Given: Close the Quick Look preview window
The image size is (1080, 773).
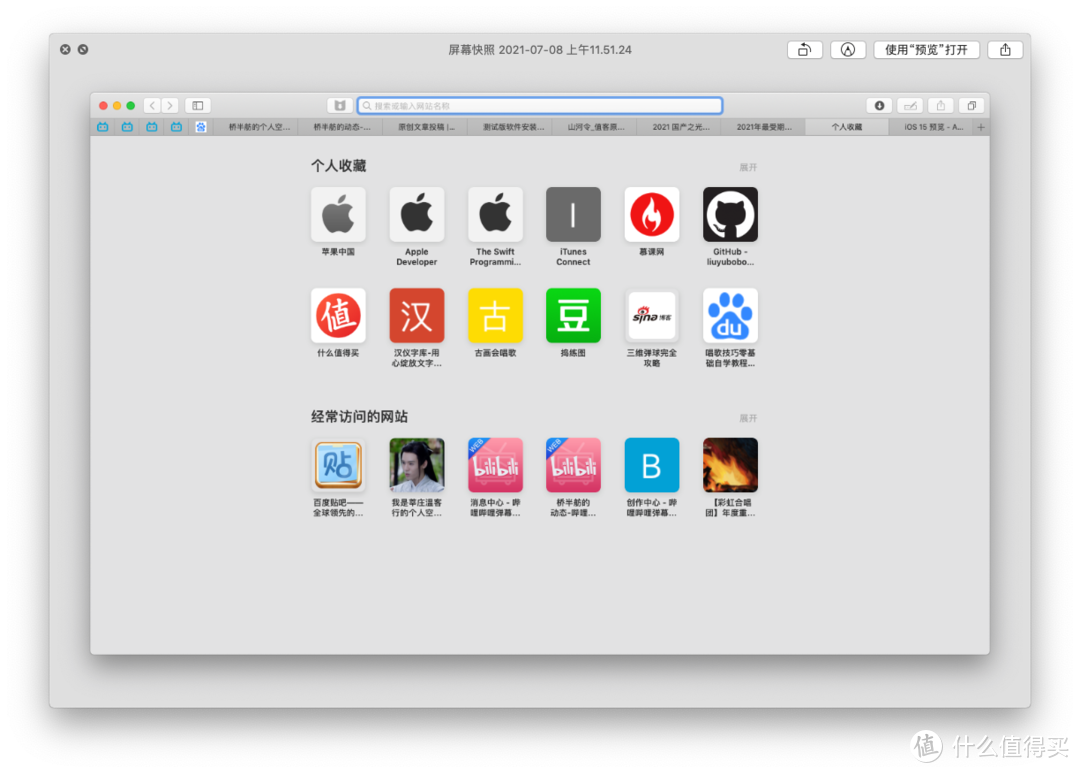Looking at the screenshot, I should click(65, 50).
